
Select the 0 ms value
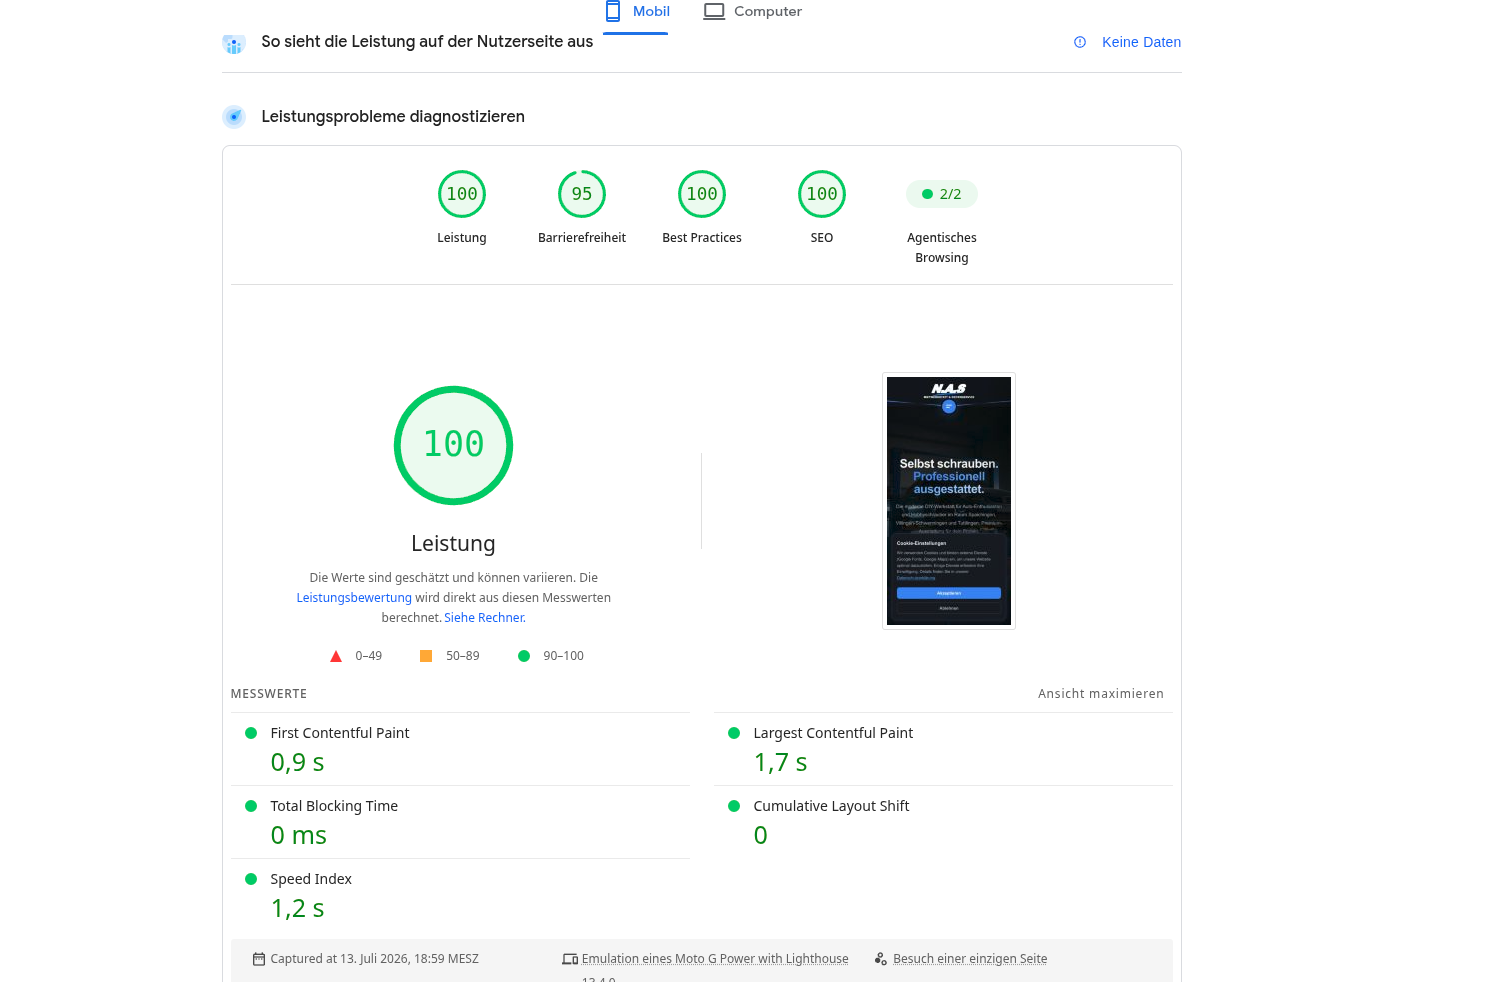click(x=299, y=835)
